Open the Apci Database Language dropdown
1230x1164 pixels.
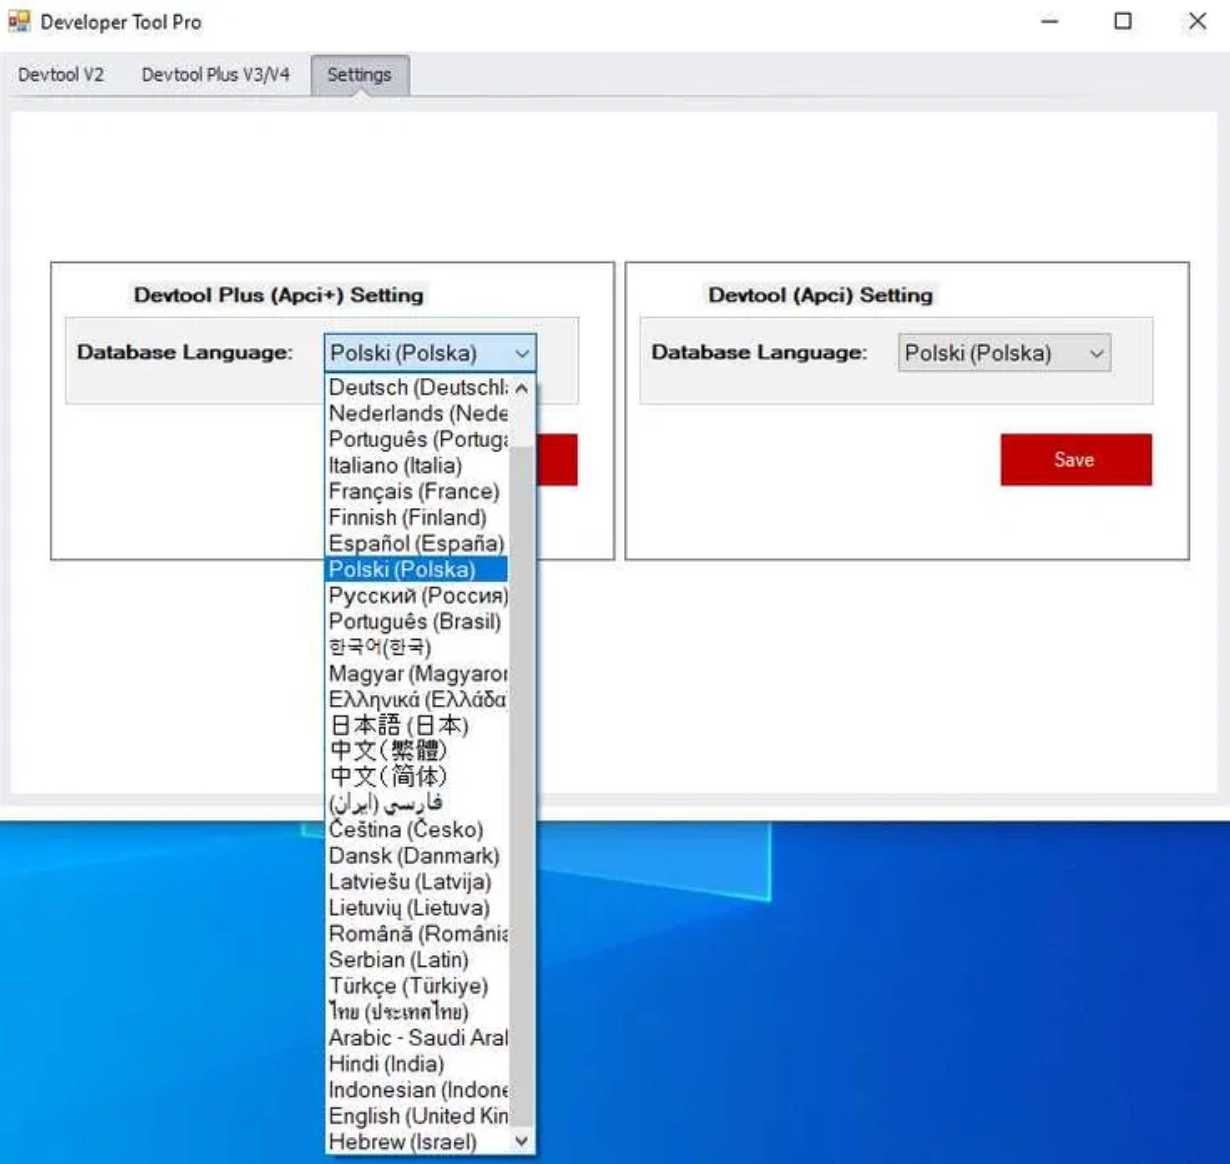point(1004,353)
